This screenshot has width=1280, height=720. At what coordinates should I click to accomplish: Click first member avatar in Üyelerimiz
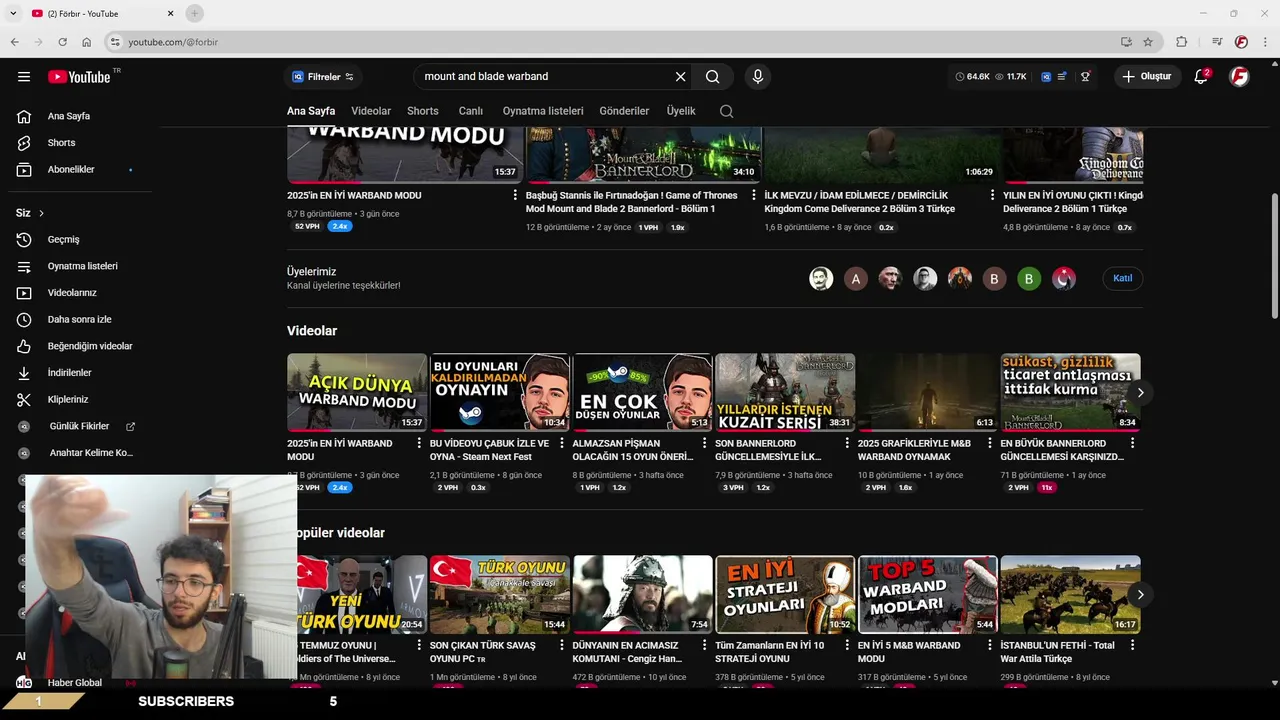pyautogui.click(x=821, y=279)
